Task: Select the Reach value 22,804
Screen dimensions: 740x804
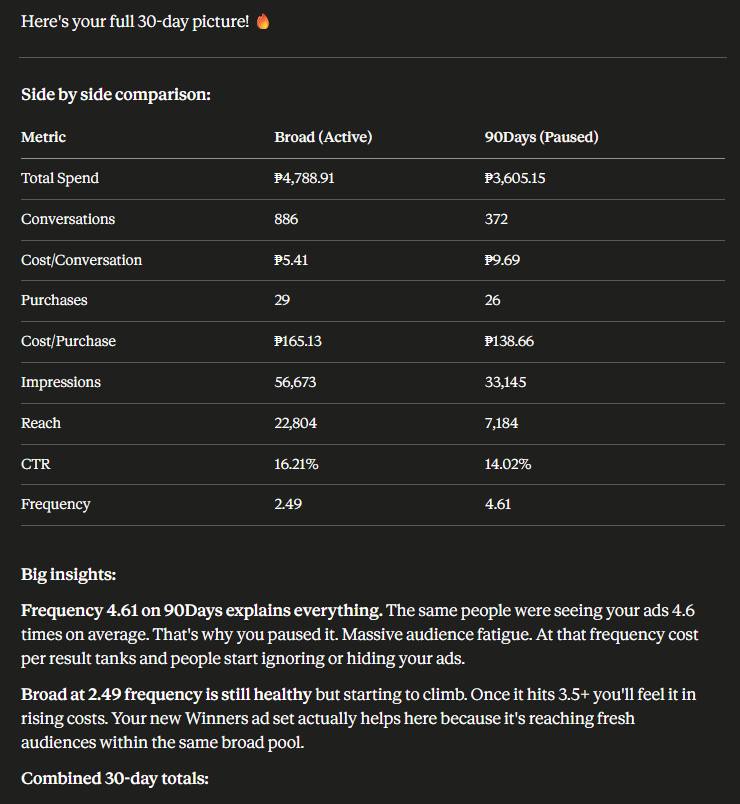Action: point(295,423)
